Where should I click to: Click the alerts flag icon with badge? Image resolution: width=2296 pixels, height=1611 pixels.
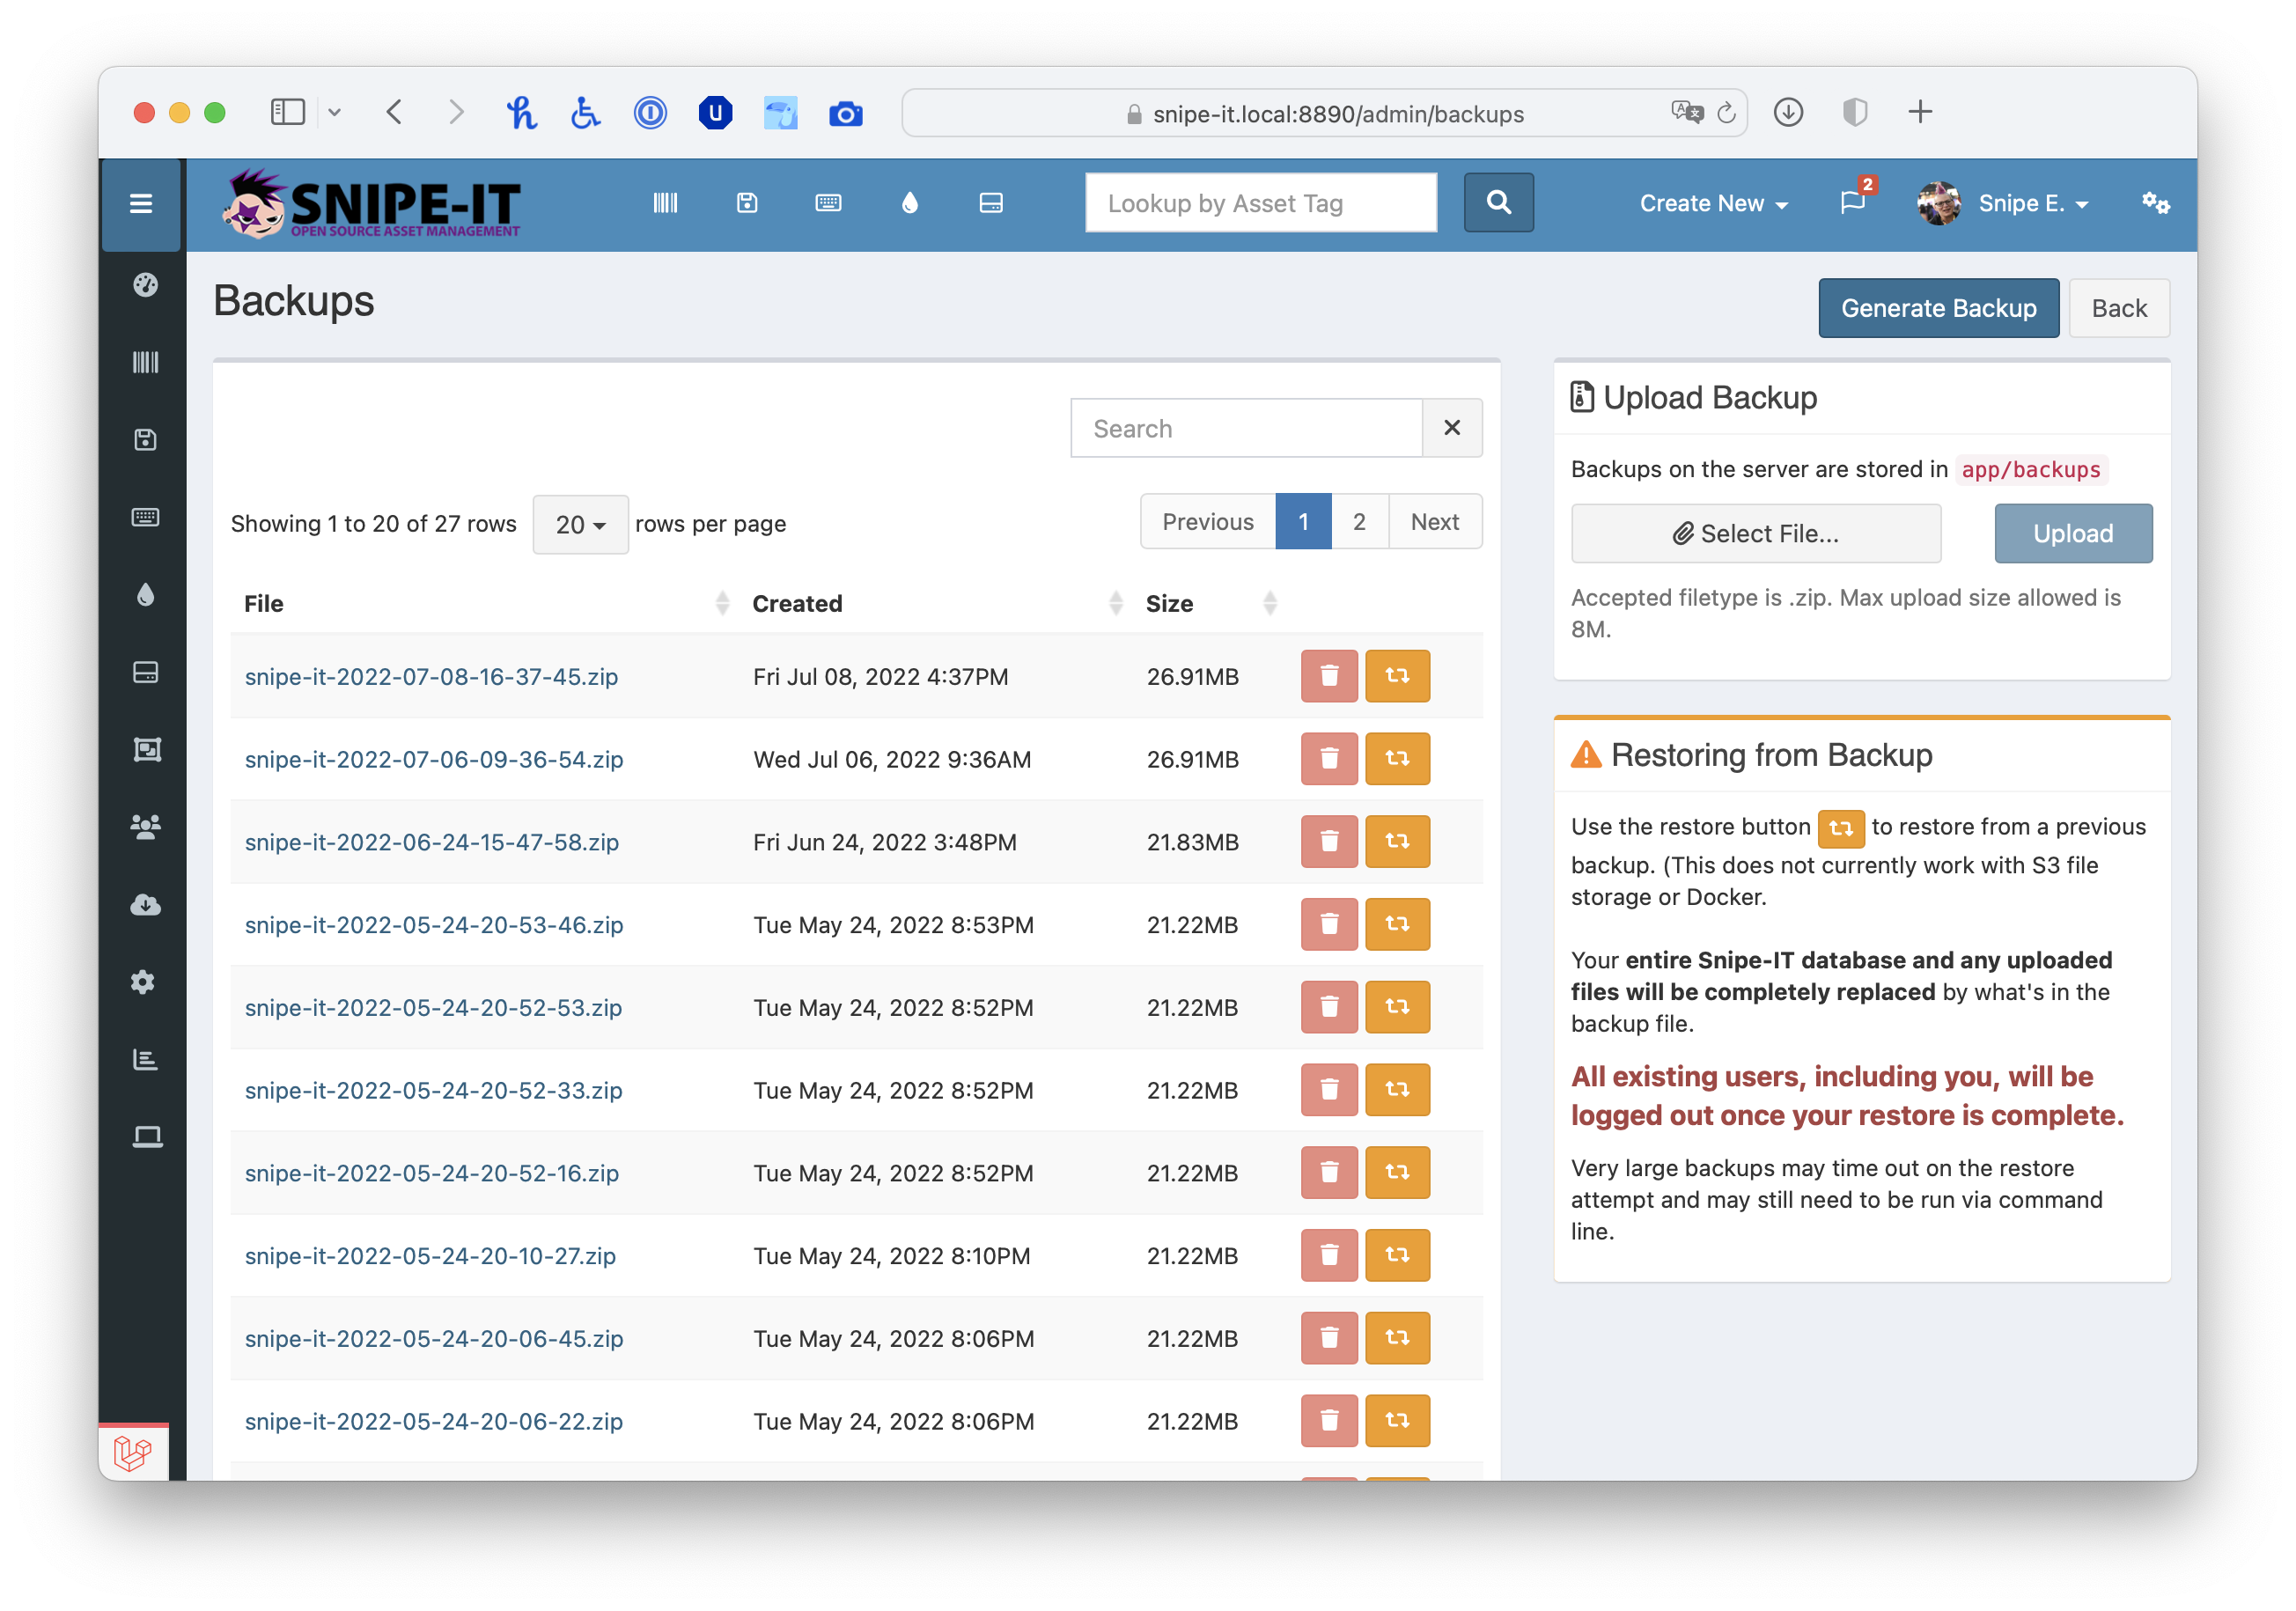pyautogui.click(x=1852, y=203)
